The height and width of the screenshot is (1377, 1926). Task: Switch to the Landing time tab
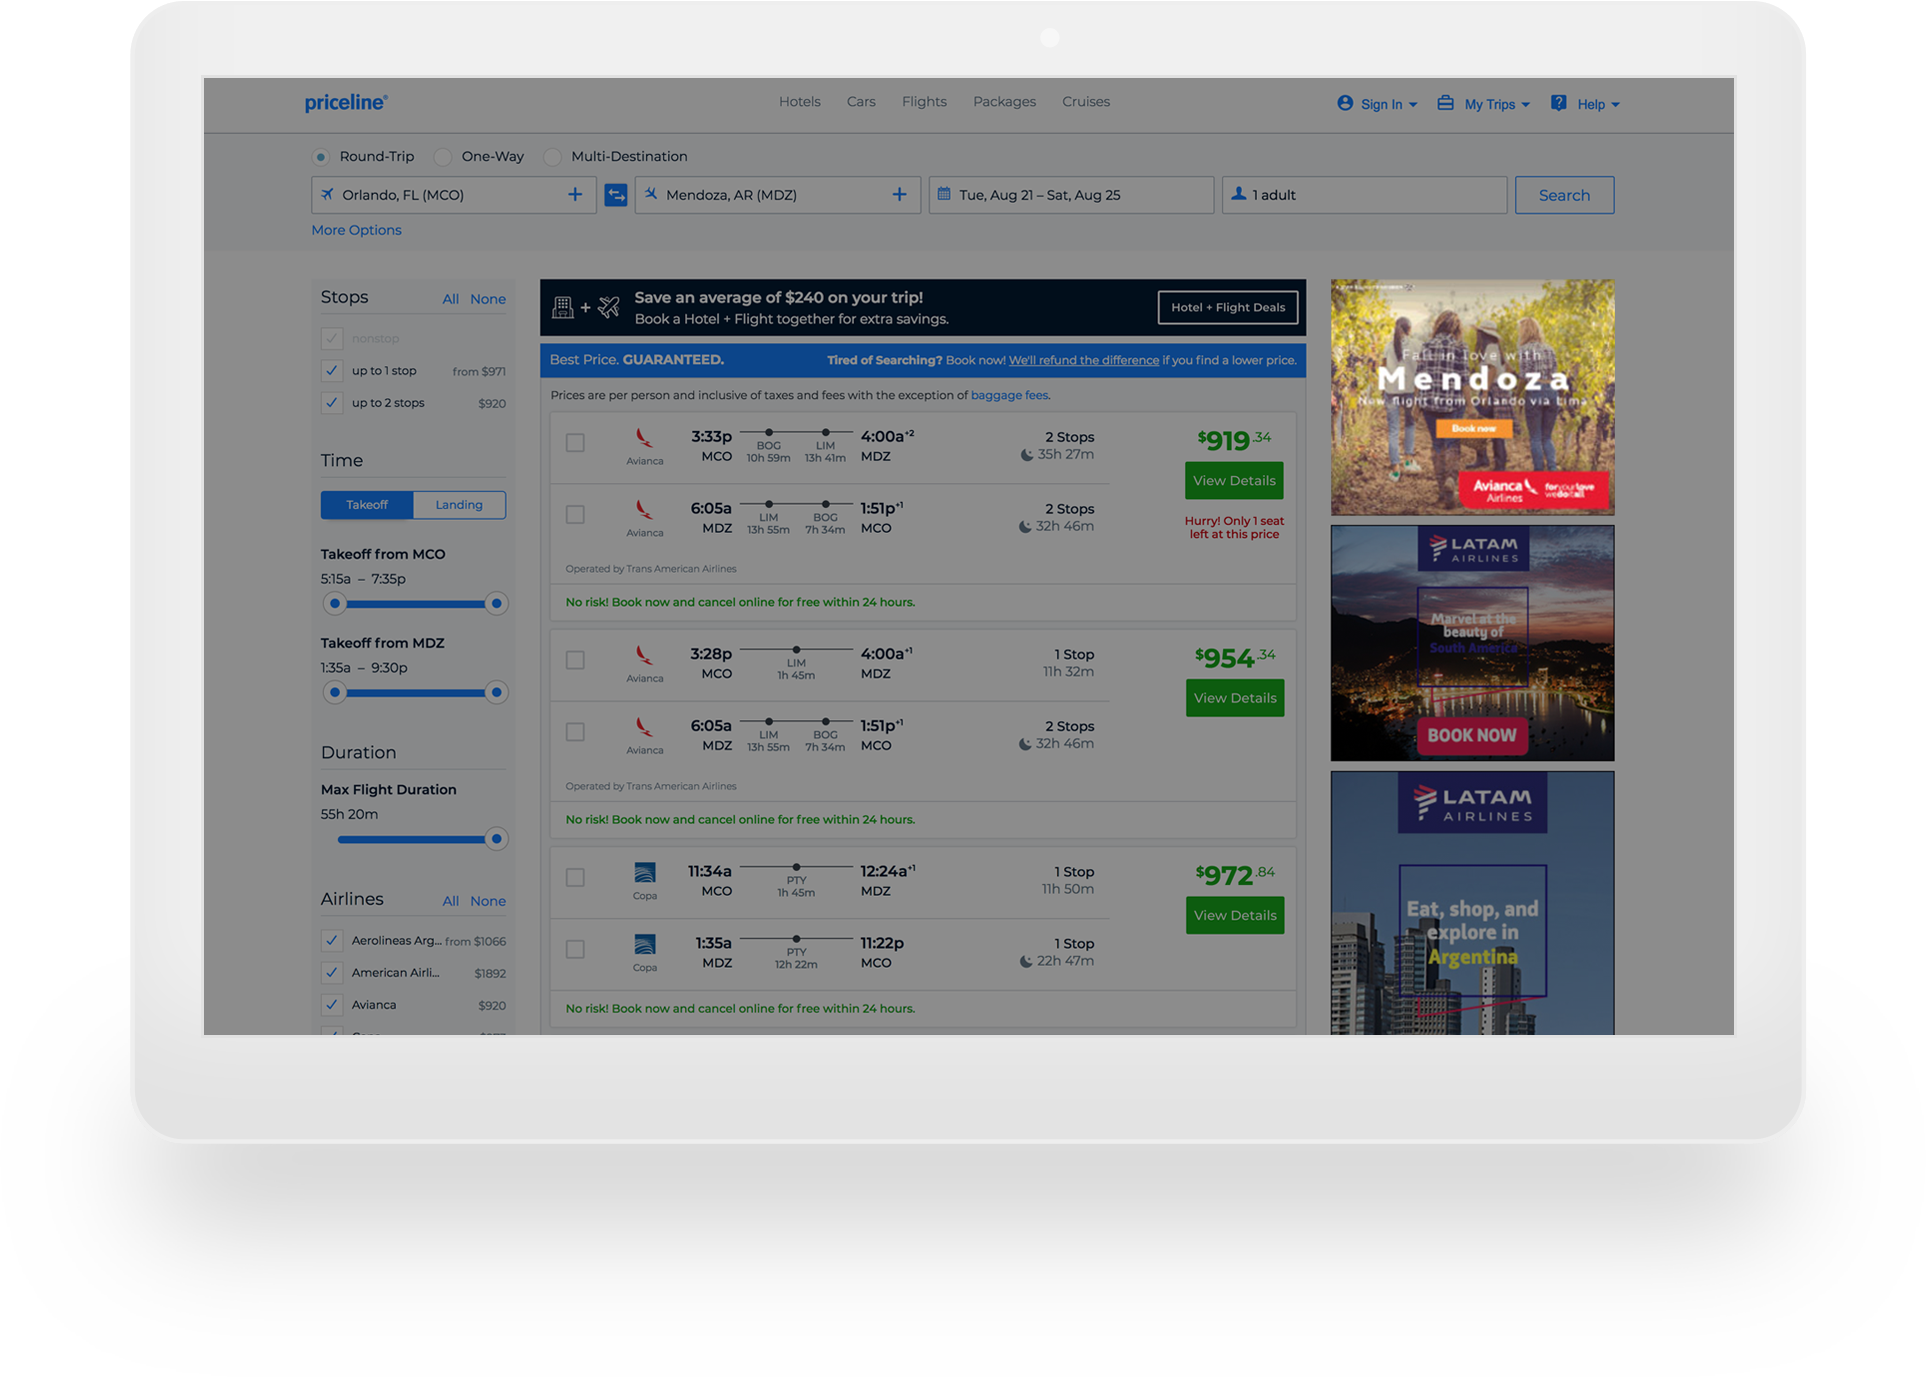(459, 505)
